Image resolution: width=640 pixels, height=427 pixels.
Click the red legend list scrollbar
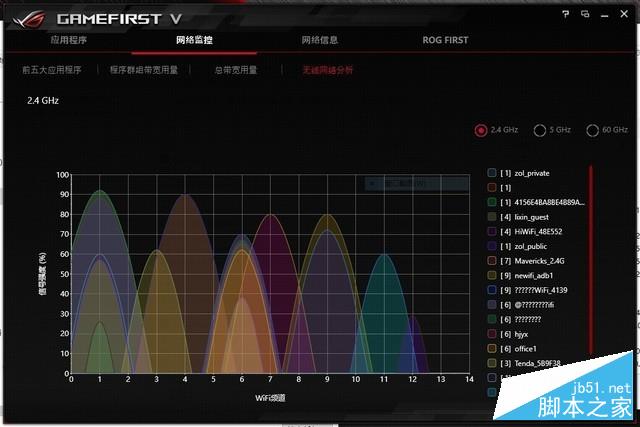(590, 261)
